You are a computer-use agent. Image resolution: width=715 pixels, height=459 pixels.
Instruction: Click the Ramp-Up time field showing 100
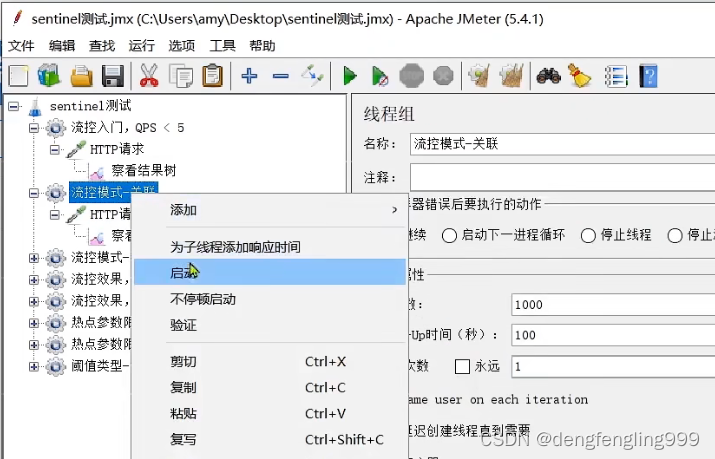click(x=613, y=335)
